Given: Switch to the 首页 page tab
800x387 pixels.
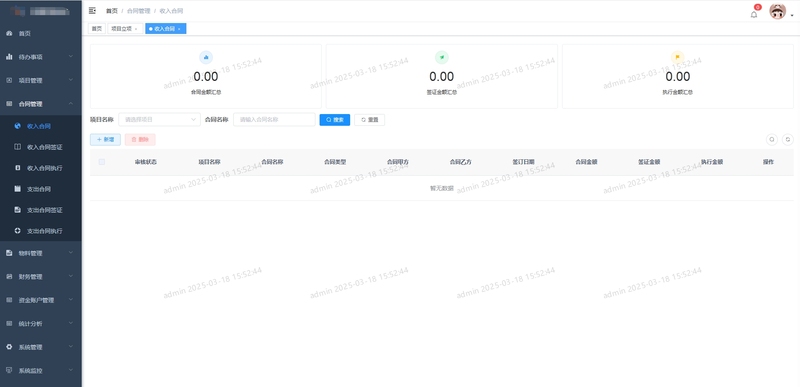Looking at the screenshot, I should click(96, 29).
